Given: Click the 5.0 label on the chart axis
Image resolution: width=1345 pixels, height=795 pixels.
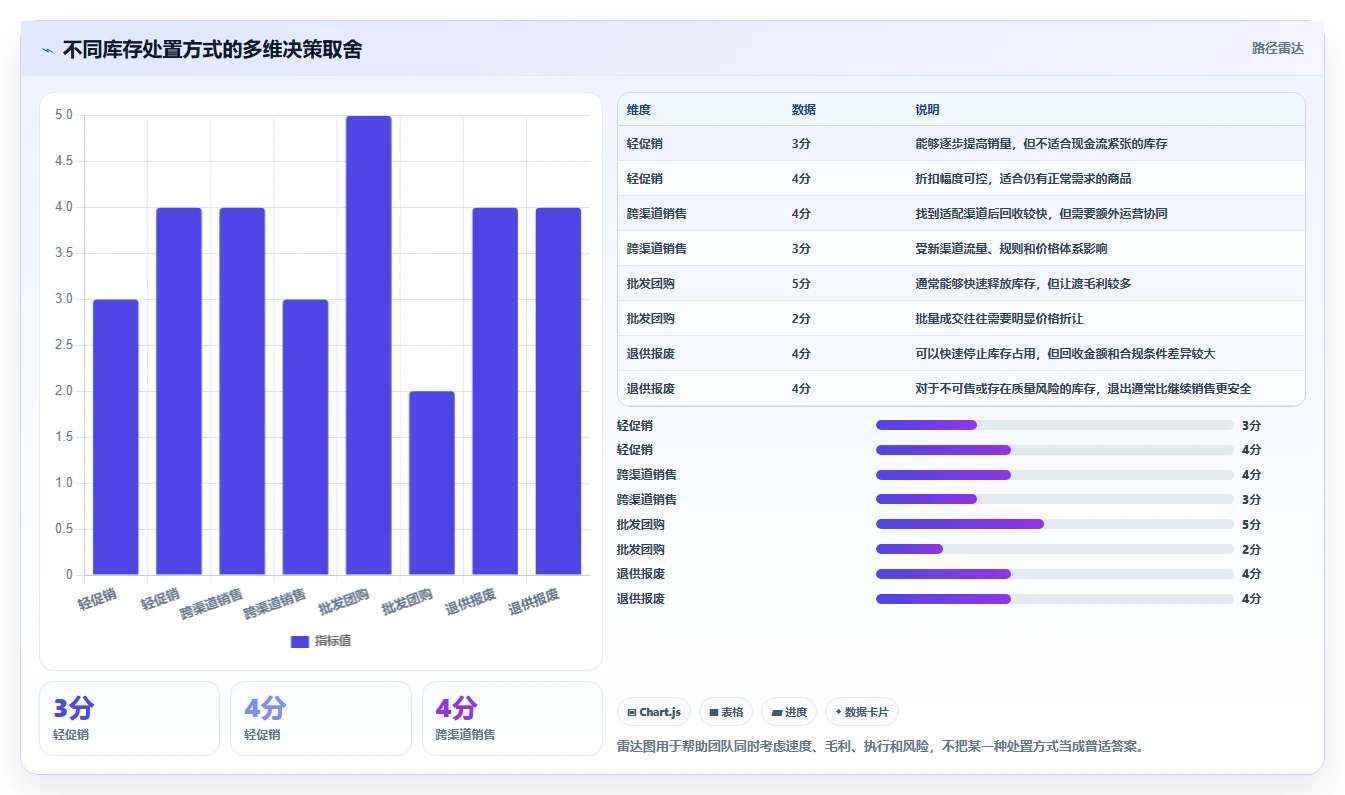Looking at the screenshot, I should coord(64,115).
